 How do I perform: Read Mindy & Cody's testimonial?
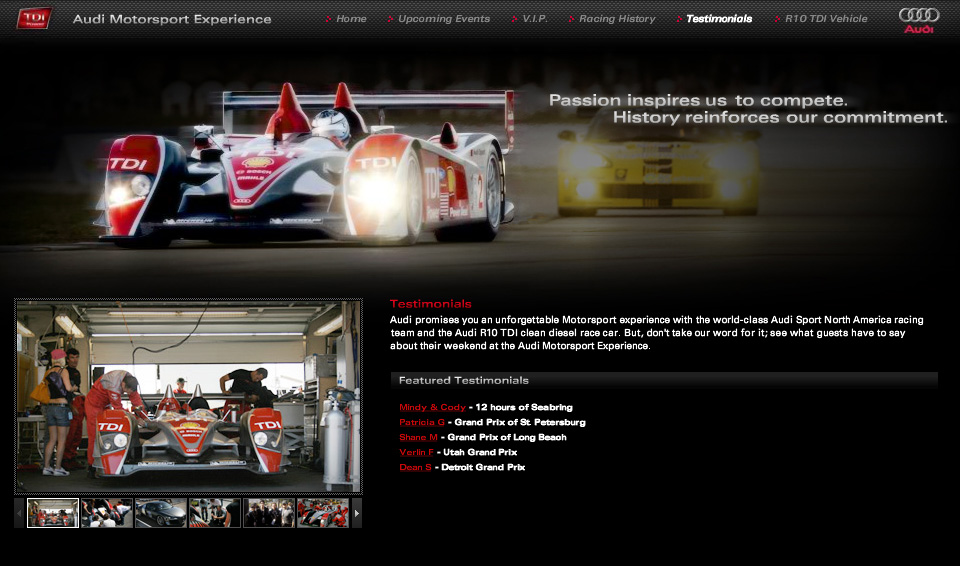coord(432,407)
